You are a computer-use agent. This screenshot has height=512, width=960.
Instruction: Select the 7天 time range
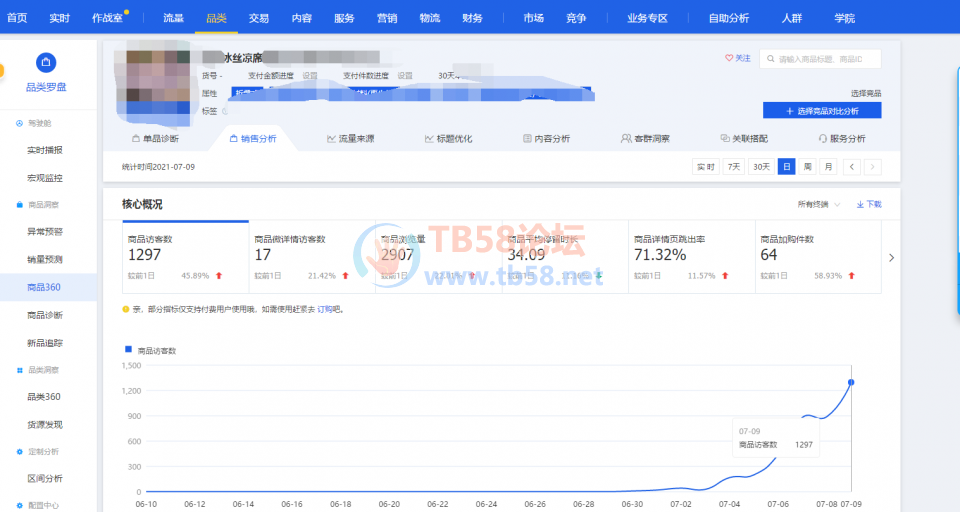coord(733,167)
